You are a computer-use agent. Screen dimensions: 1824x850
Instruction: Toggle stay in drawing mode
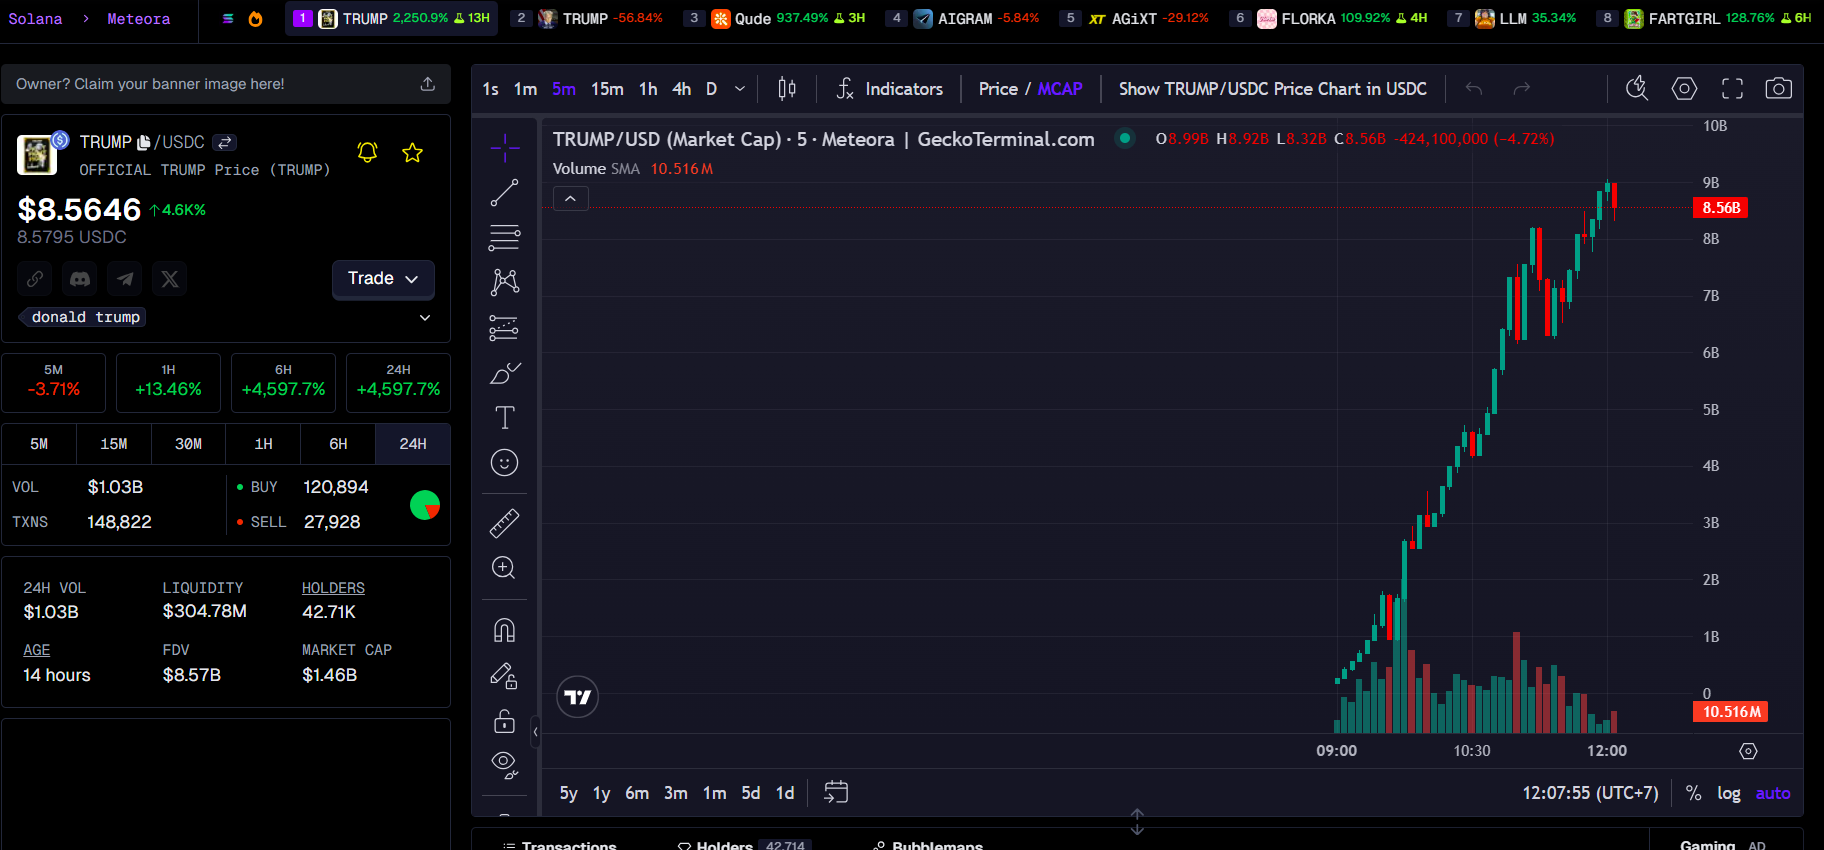505,676
